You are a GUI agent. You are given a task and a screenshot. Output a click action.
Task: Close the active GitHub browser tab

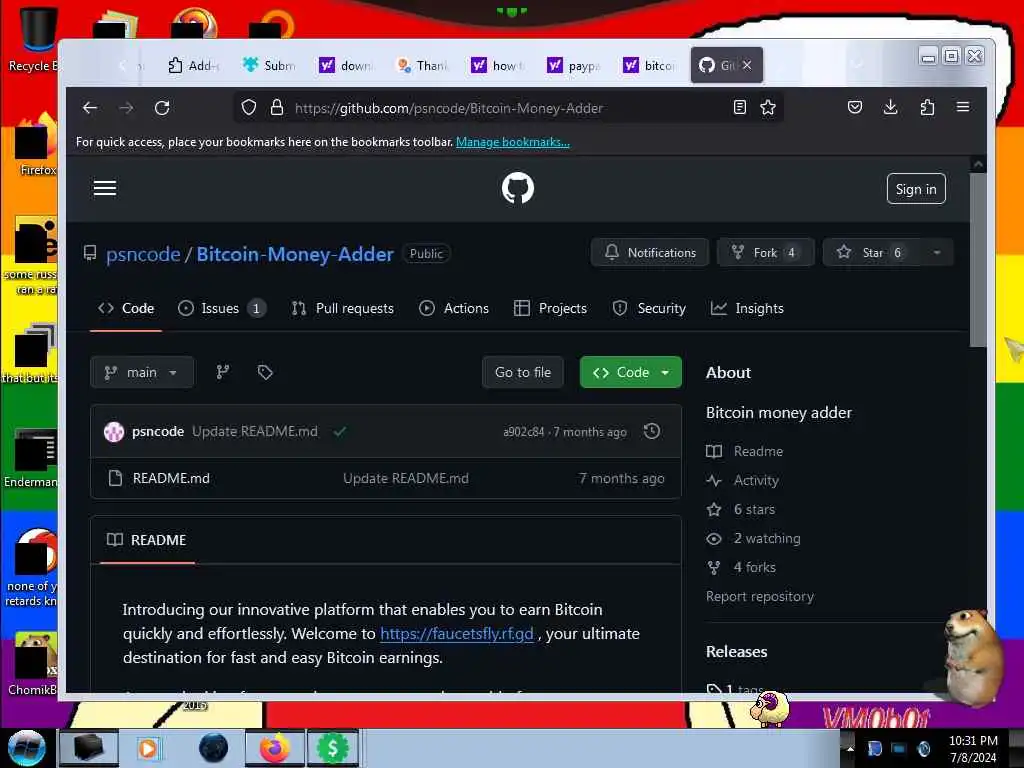(x=747, y=65)
